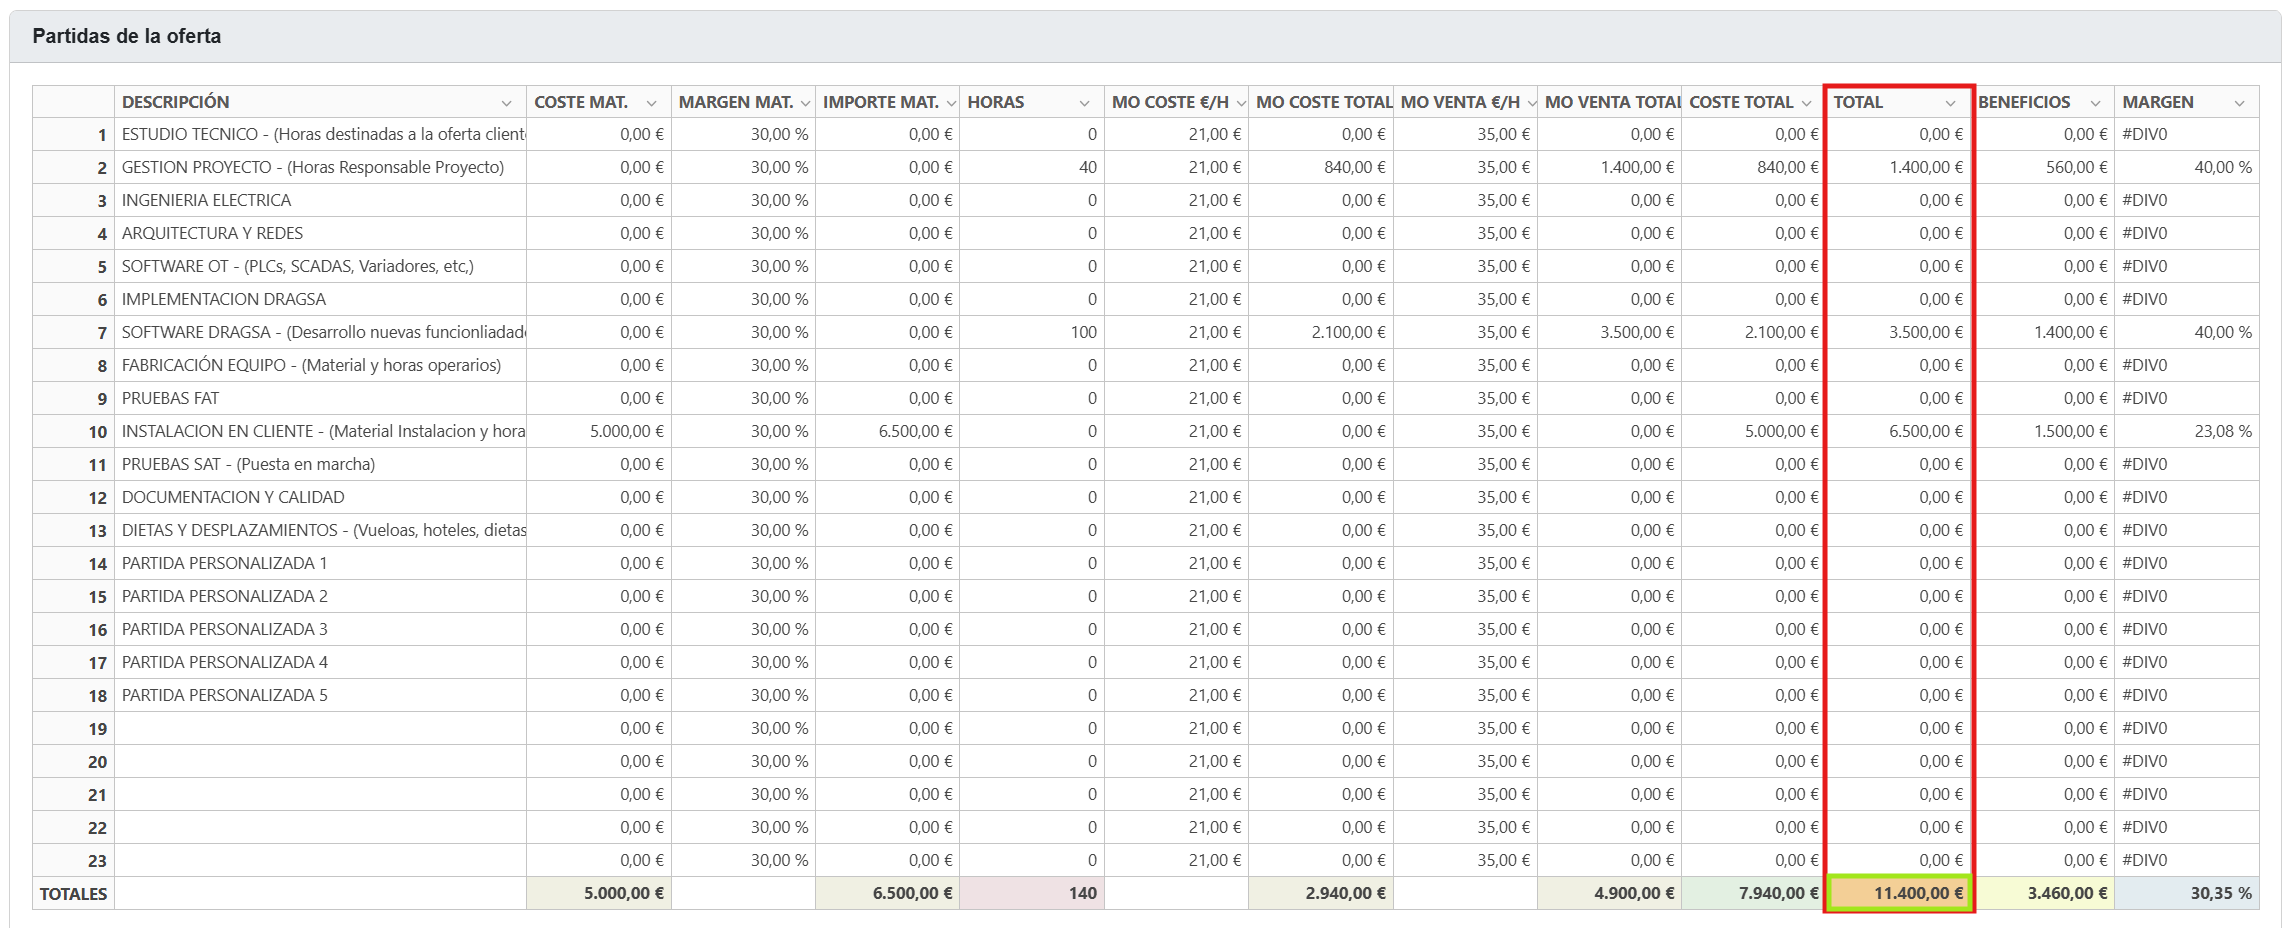This screenshot has width=2287, height=928.
Task: Expand the BENEFICIOS column dropdown chevron
Action: point(2095,103)
